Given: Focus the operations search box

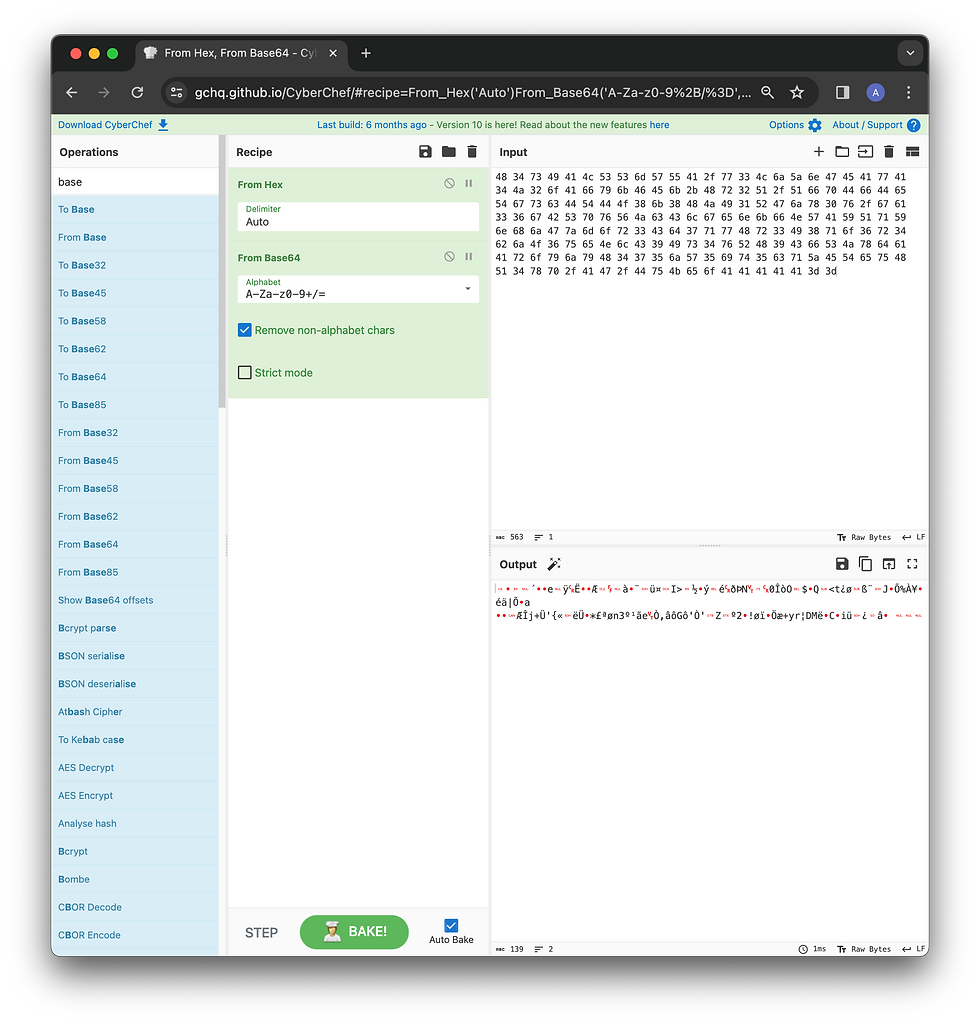Looking at the screenshot, I should click(x=135, y=182).
